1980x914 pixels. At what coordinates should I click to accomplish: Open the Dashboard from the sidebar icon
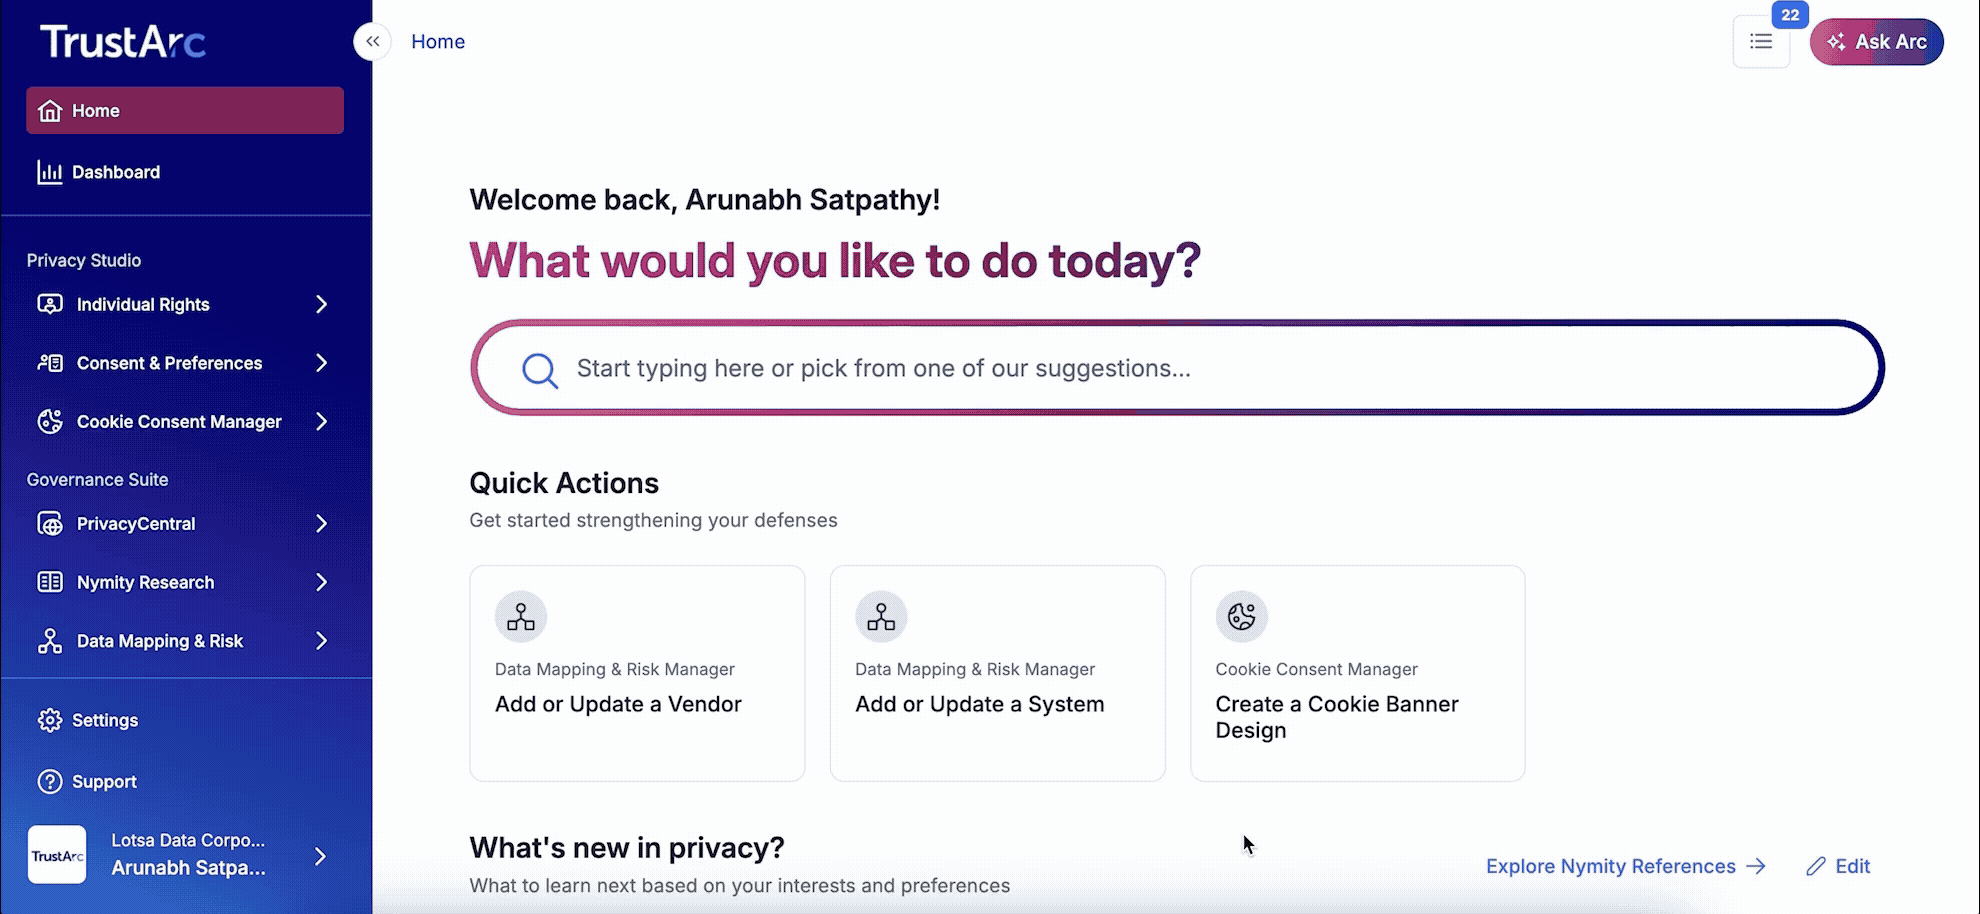tap(51, 172)
